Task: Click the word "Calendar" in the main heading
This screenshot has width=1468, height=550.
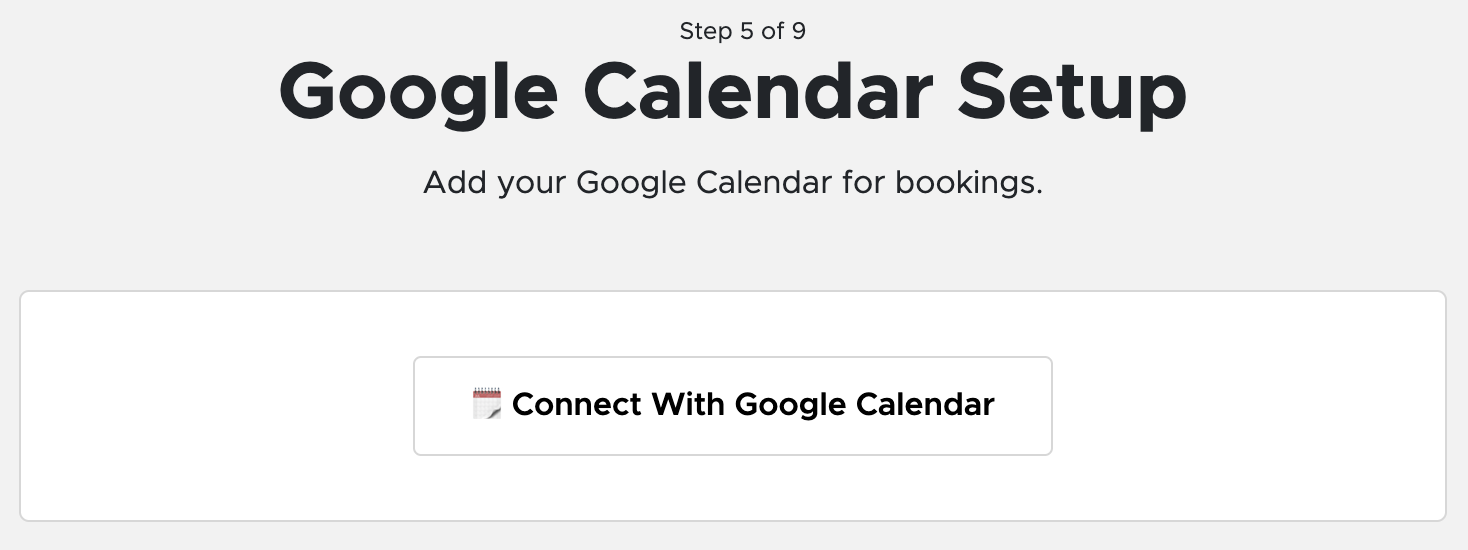Action: 757,92
